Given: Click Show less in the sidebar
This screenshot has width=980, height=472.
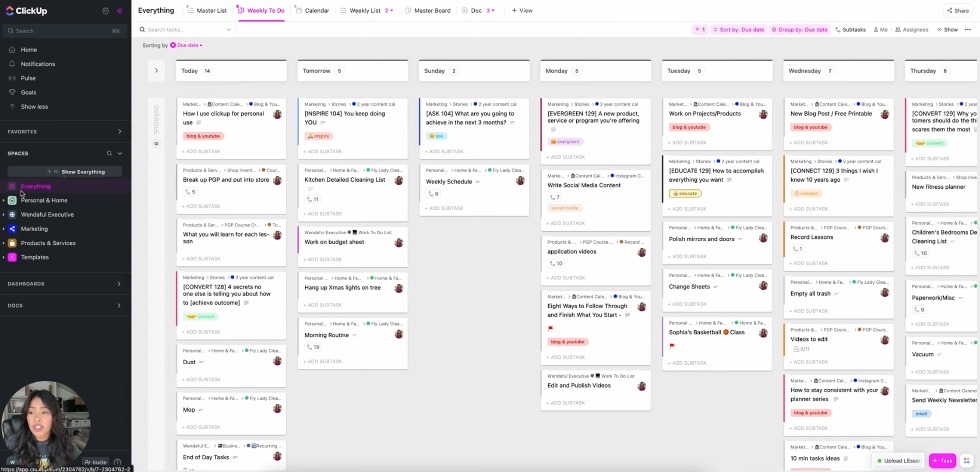Looking at the screenshot, I should point(34,107).
